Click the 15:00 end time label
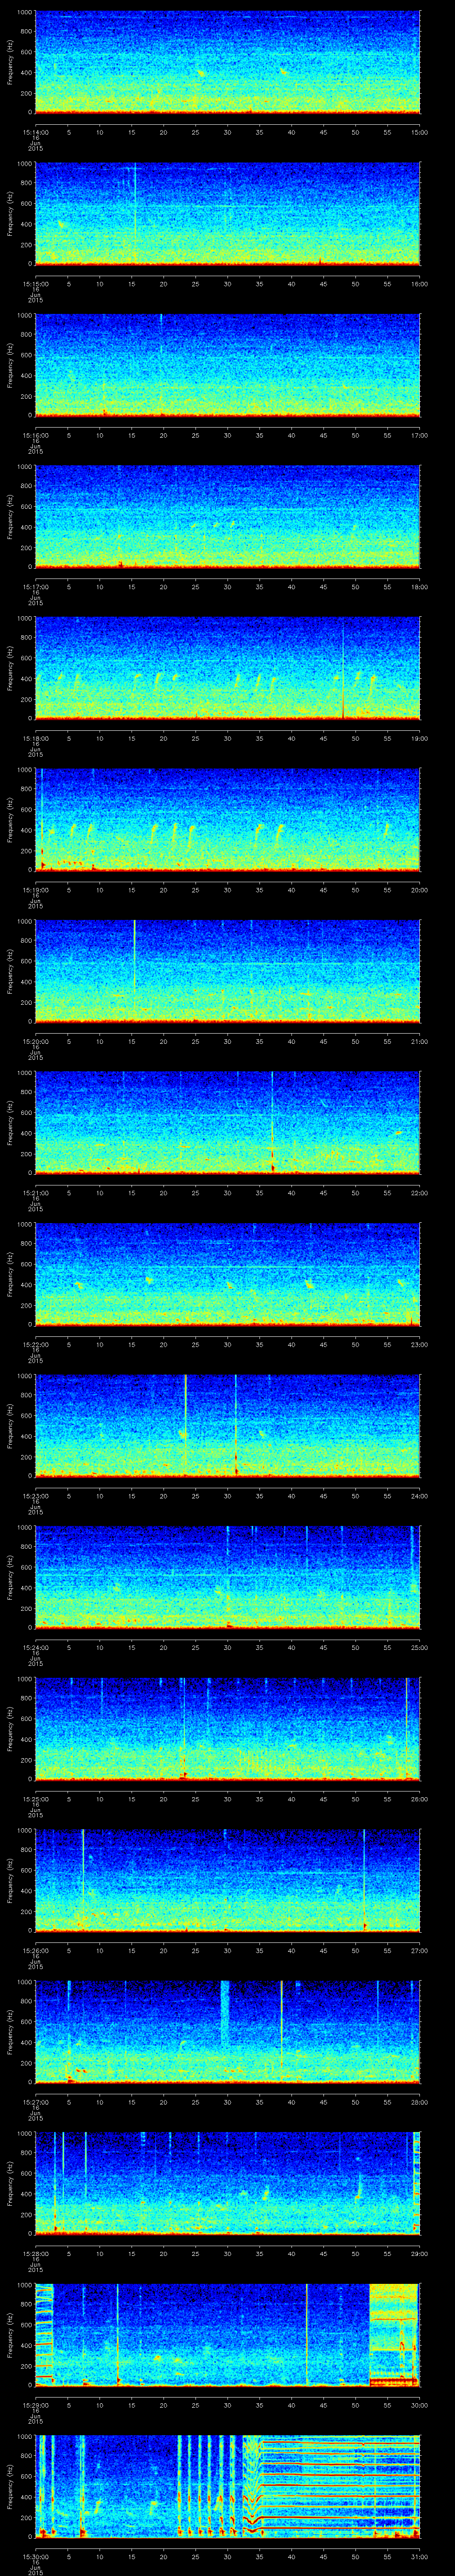The height and width of the screenshot is (2576, 455). click(x=420, y=132)
